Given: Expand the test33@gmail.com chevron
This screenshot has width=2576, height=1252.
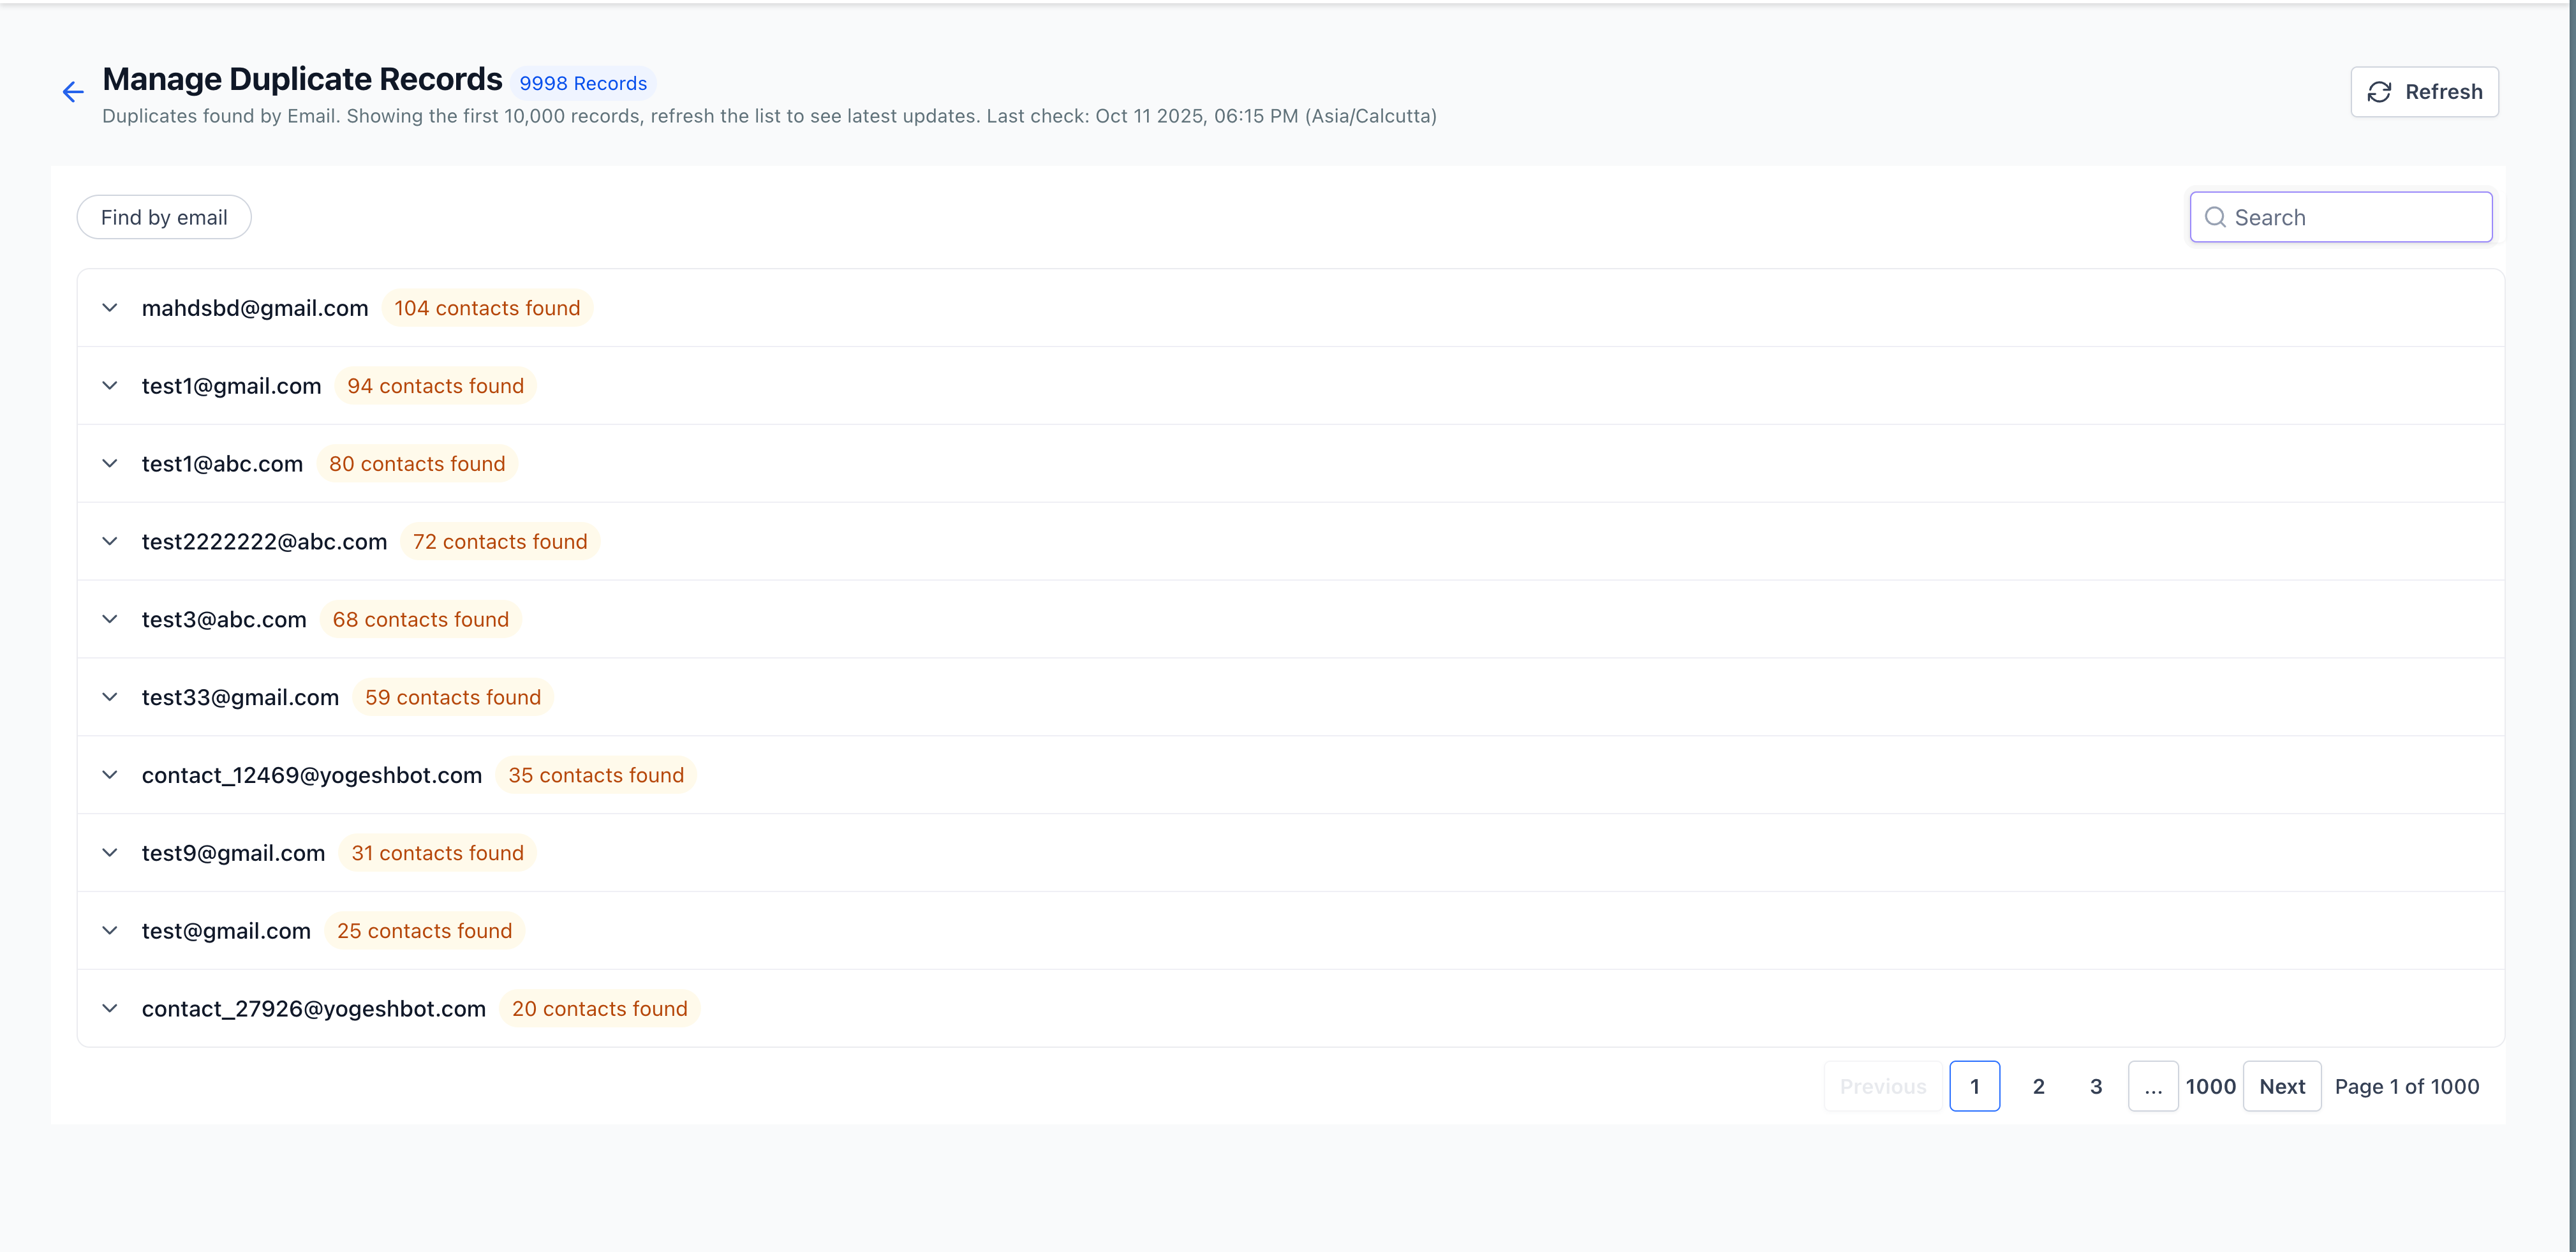Looking at the screenshot, I should pos(110,697).
